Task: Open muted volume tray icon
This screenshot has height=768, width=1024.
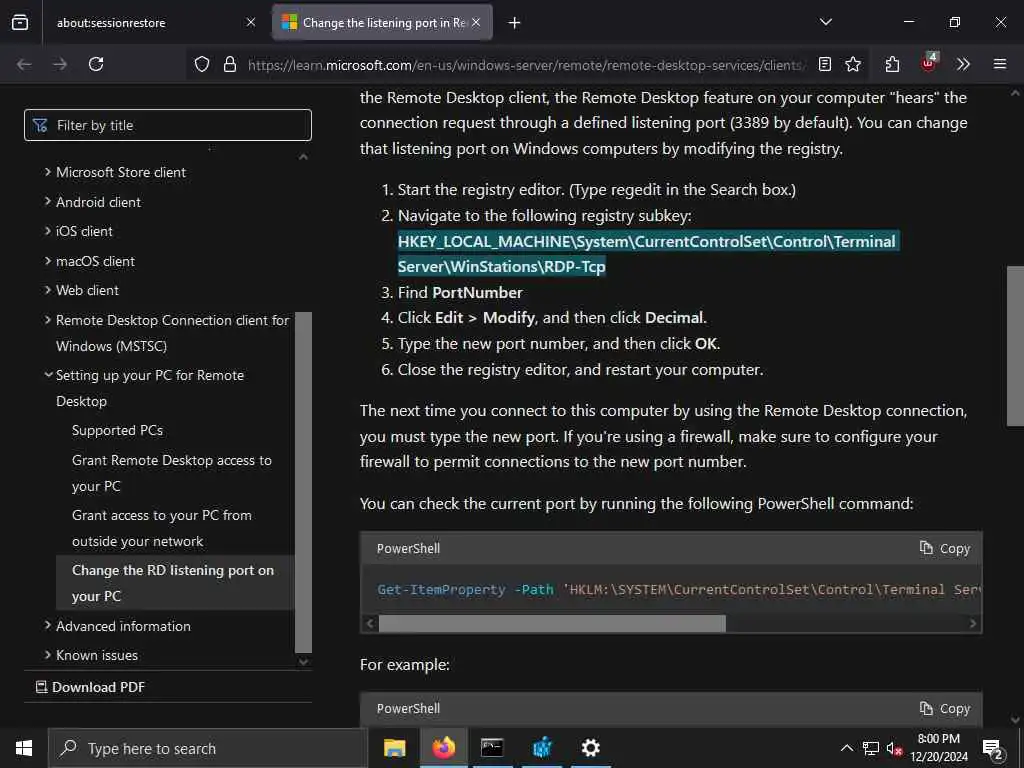Action: tap(894, 748)
